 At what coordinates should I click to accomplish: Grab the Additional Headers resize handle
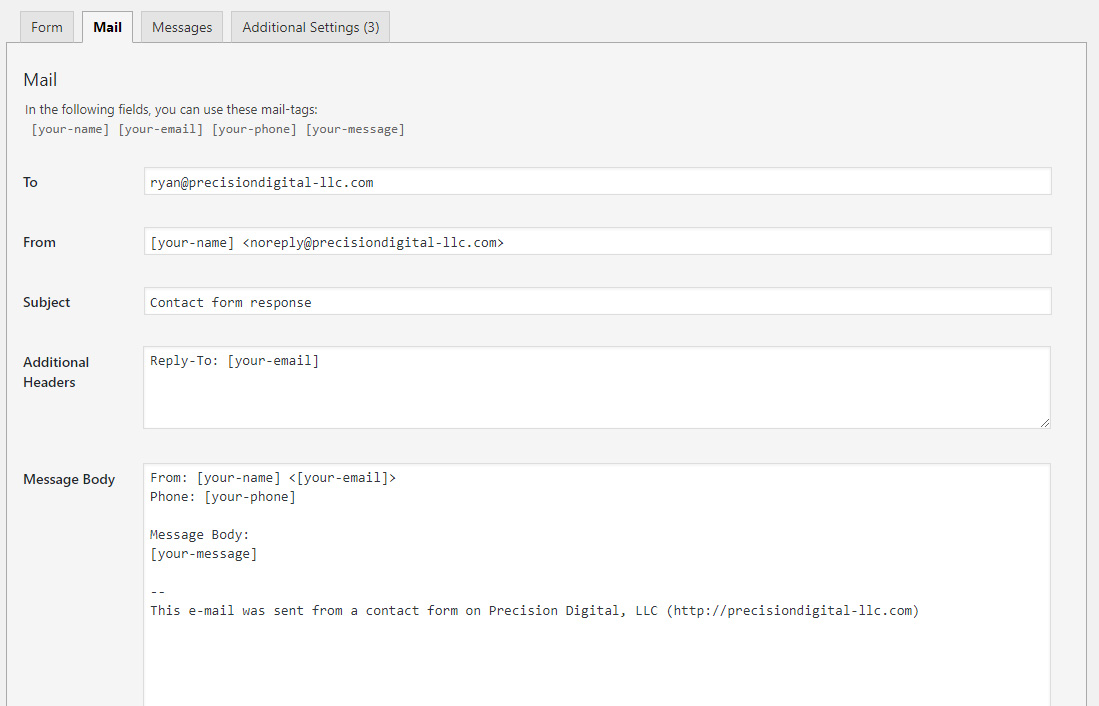1044,422
